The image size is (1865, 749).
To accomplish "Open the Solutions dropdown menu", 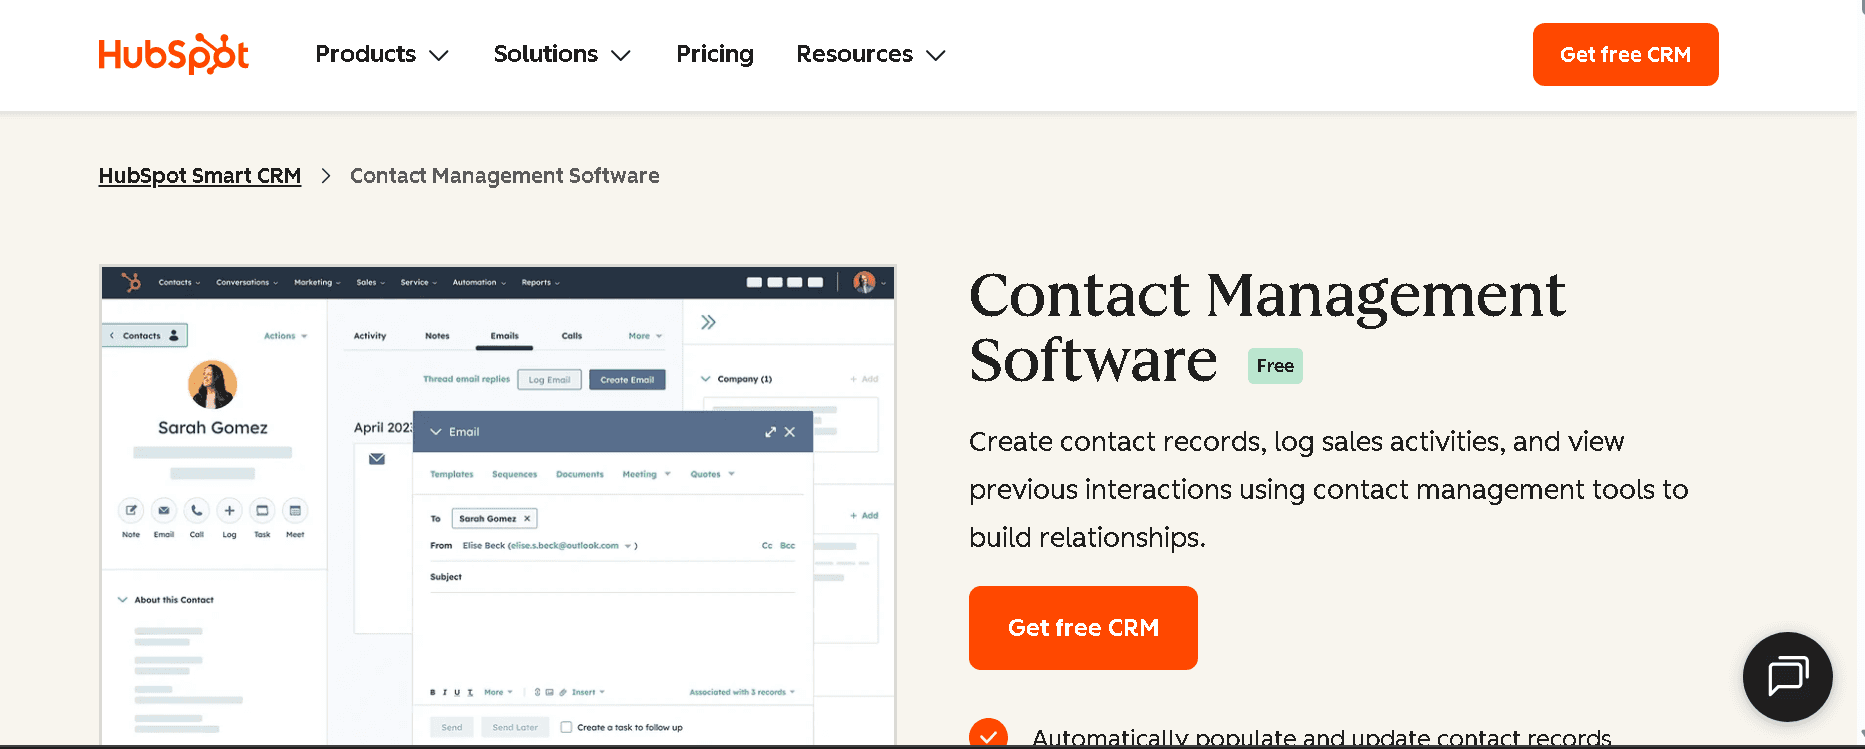I will pos(562,54).
